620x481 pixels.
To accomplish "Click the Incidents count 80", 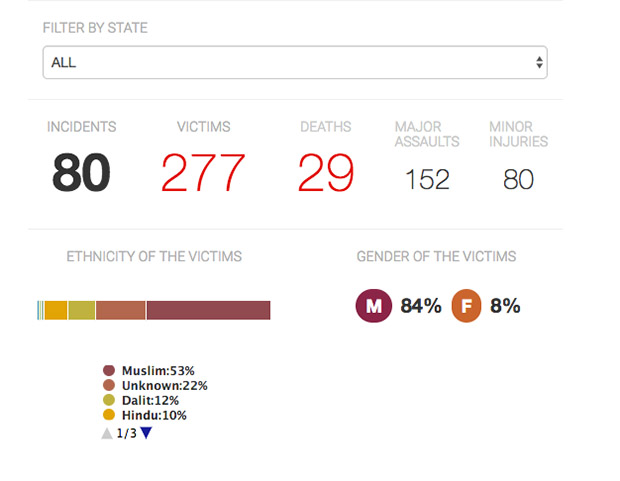I will pyautogui.click(x=81, y=173).
